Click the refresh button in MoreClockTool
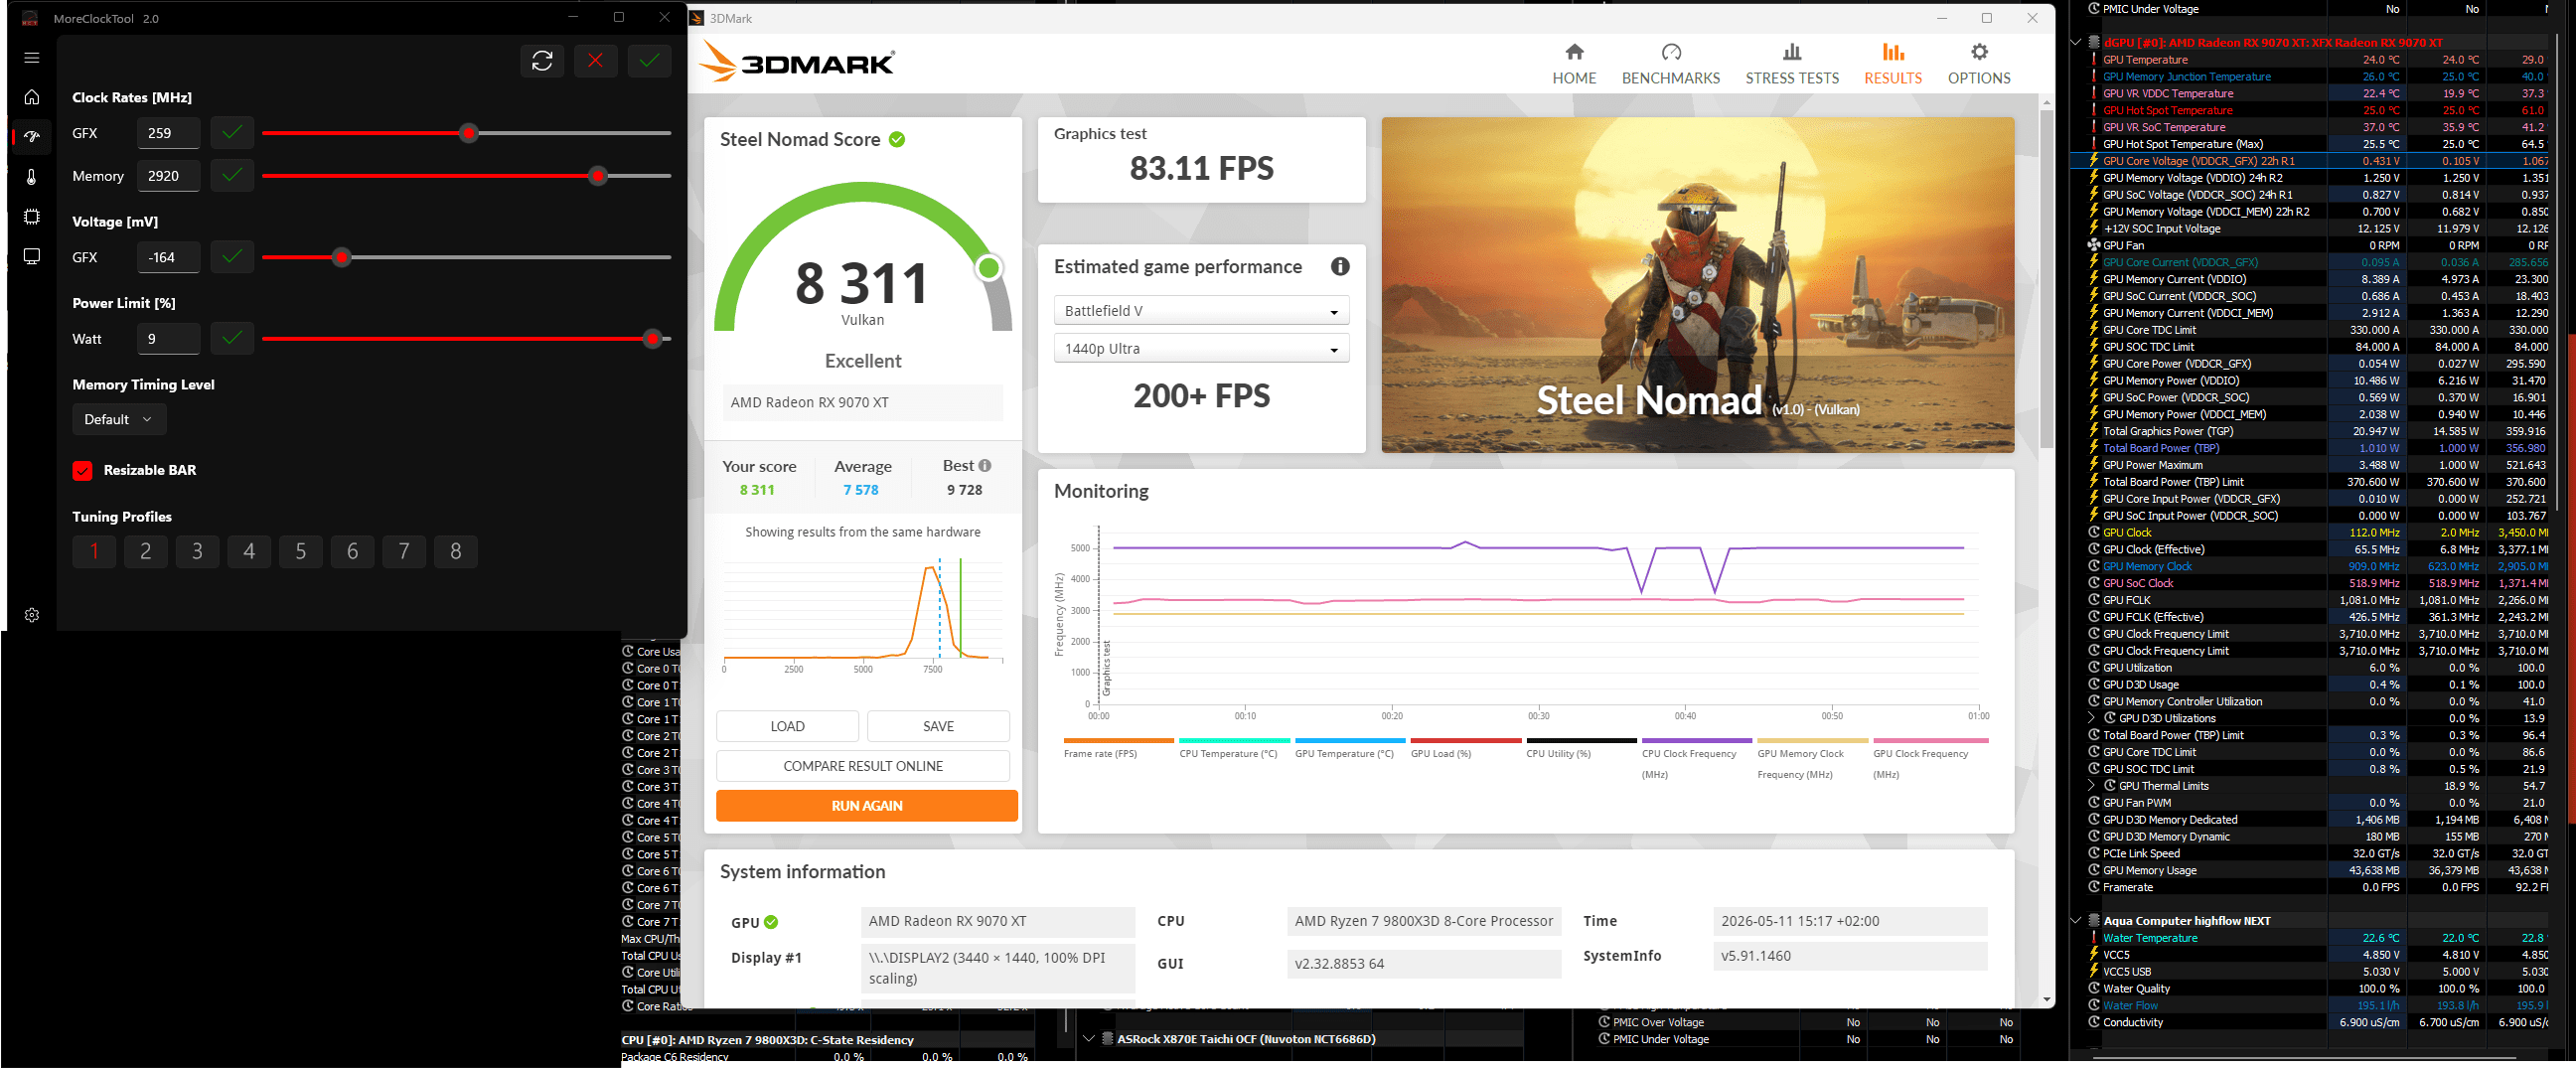 [x=542, y=61]
